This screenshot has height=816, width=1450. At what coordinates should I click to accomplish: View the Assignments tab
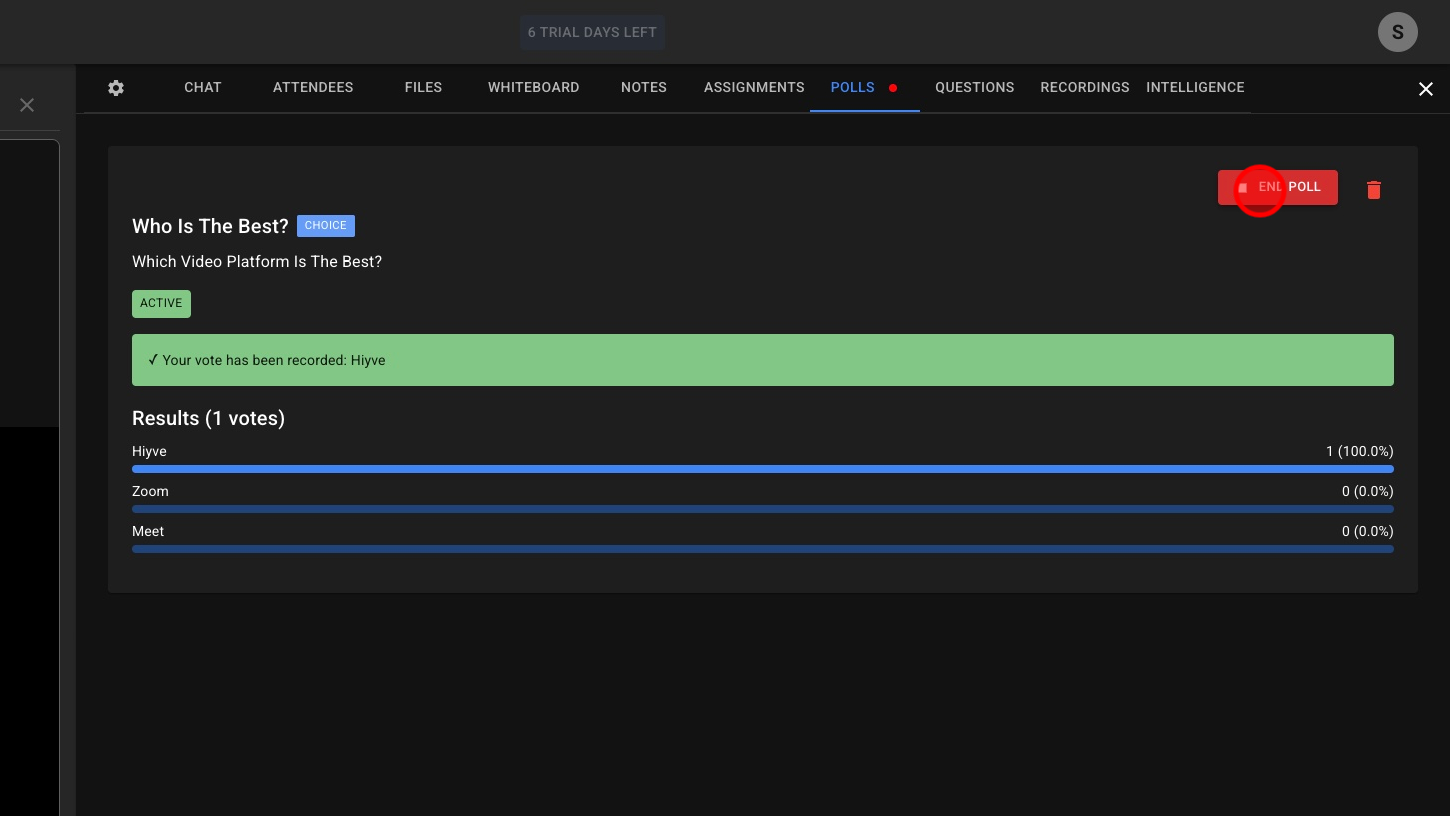(754, 88)
